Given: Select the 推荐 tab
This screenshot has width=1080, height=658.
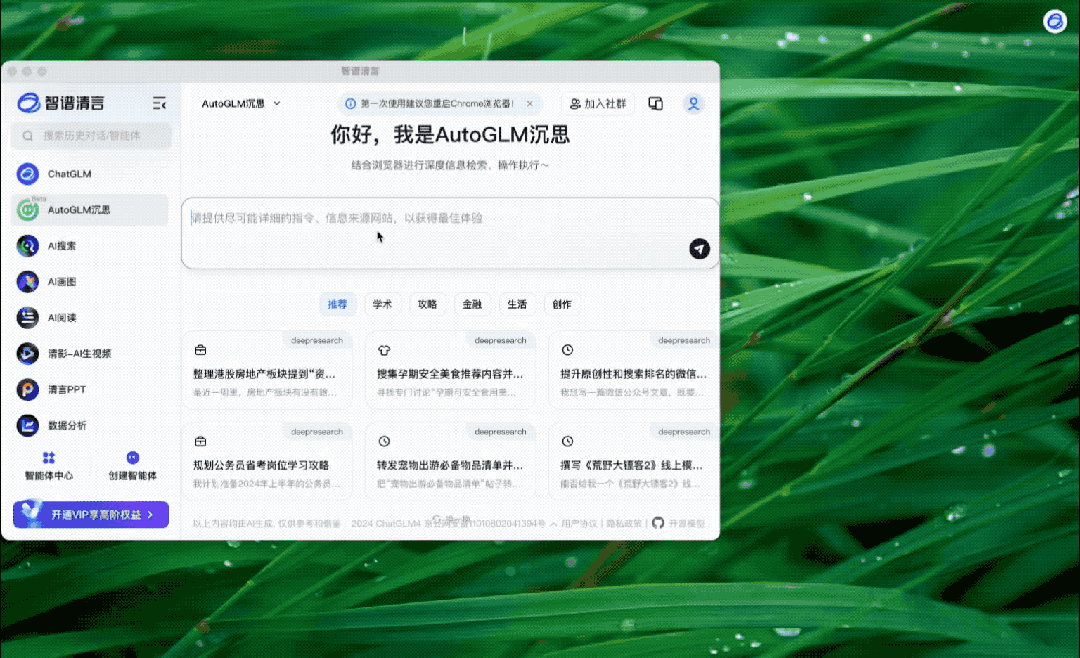Looking at the screenshot, I should [x=338, y=304].
